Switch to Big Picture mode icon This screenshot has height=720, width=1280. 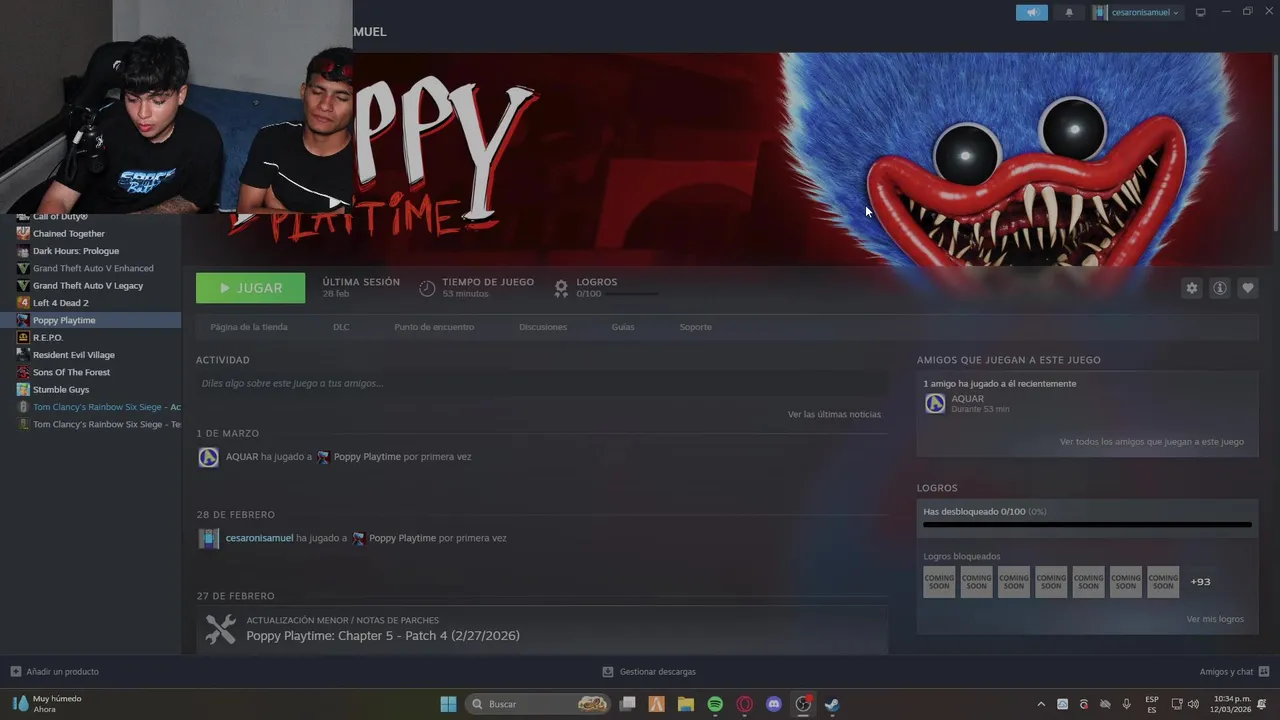tap(1201, 12)
